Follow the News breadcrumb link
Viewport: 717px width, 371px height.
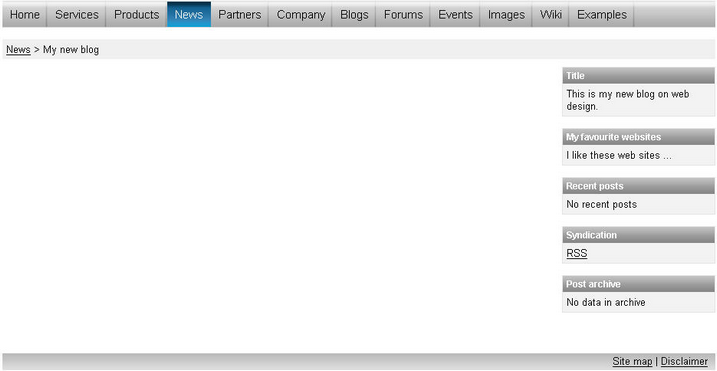pyautogui.click(x=18, y=49)
